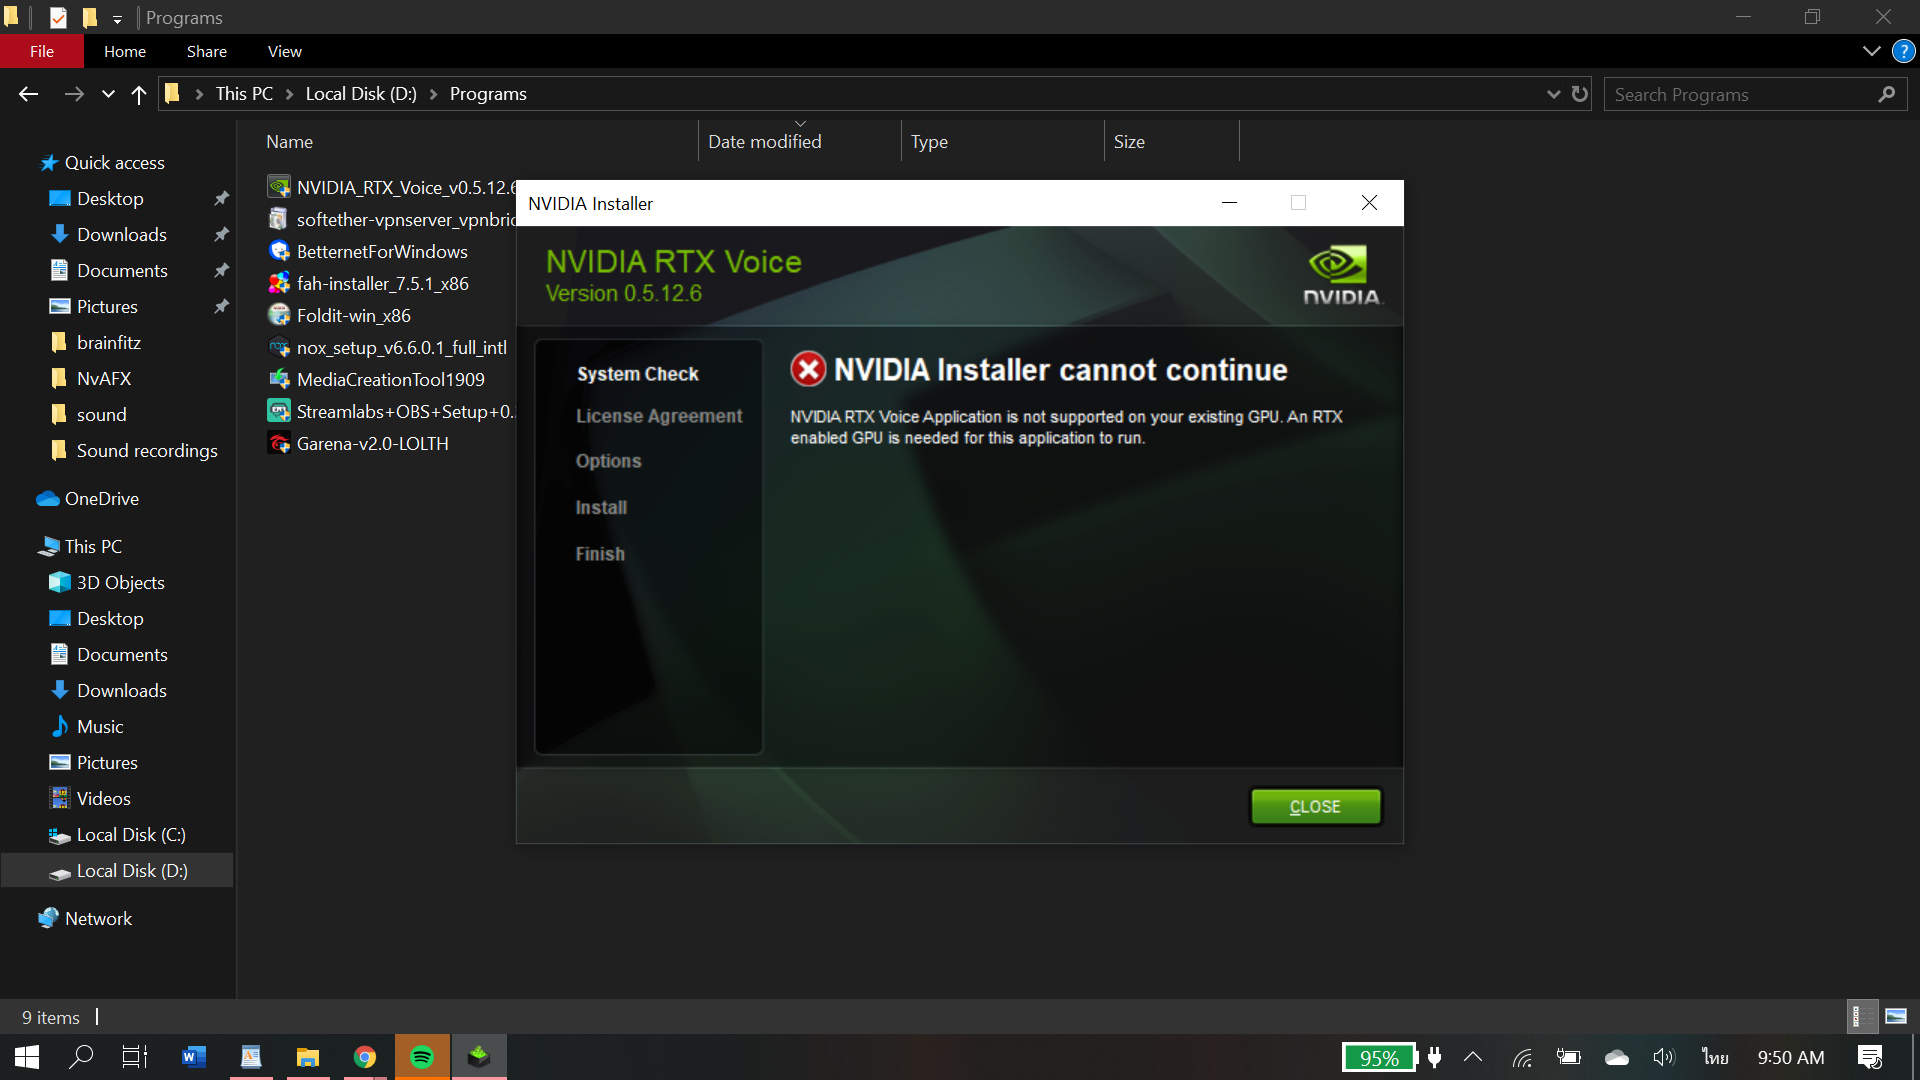Click the Search Programs input field
The width and height of the screenshot is (1920, 1080).
(1740, 94)
